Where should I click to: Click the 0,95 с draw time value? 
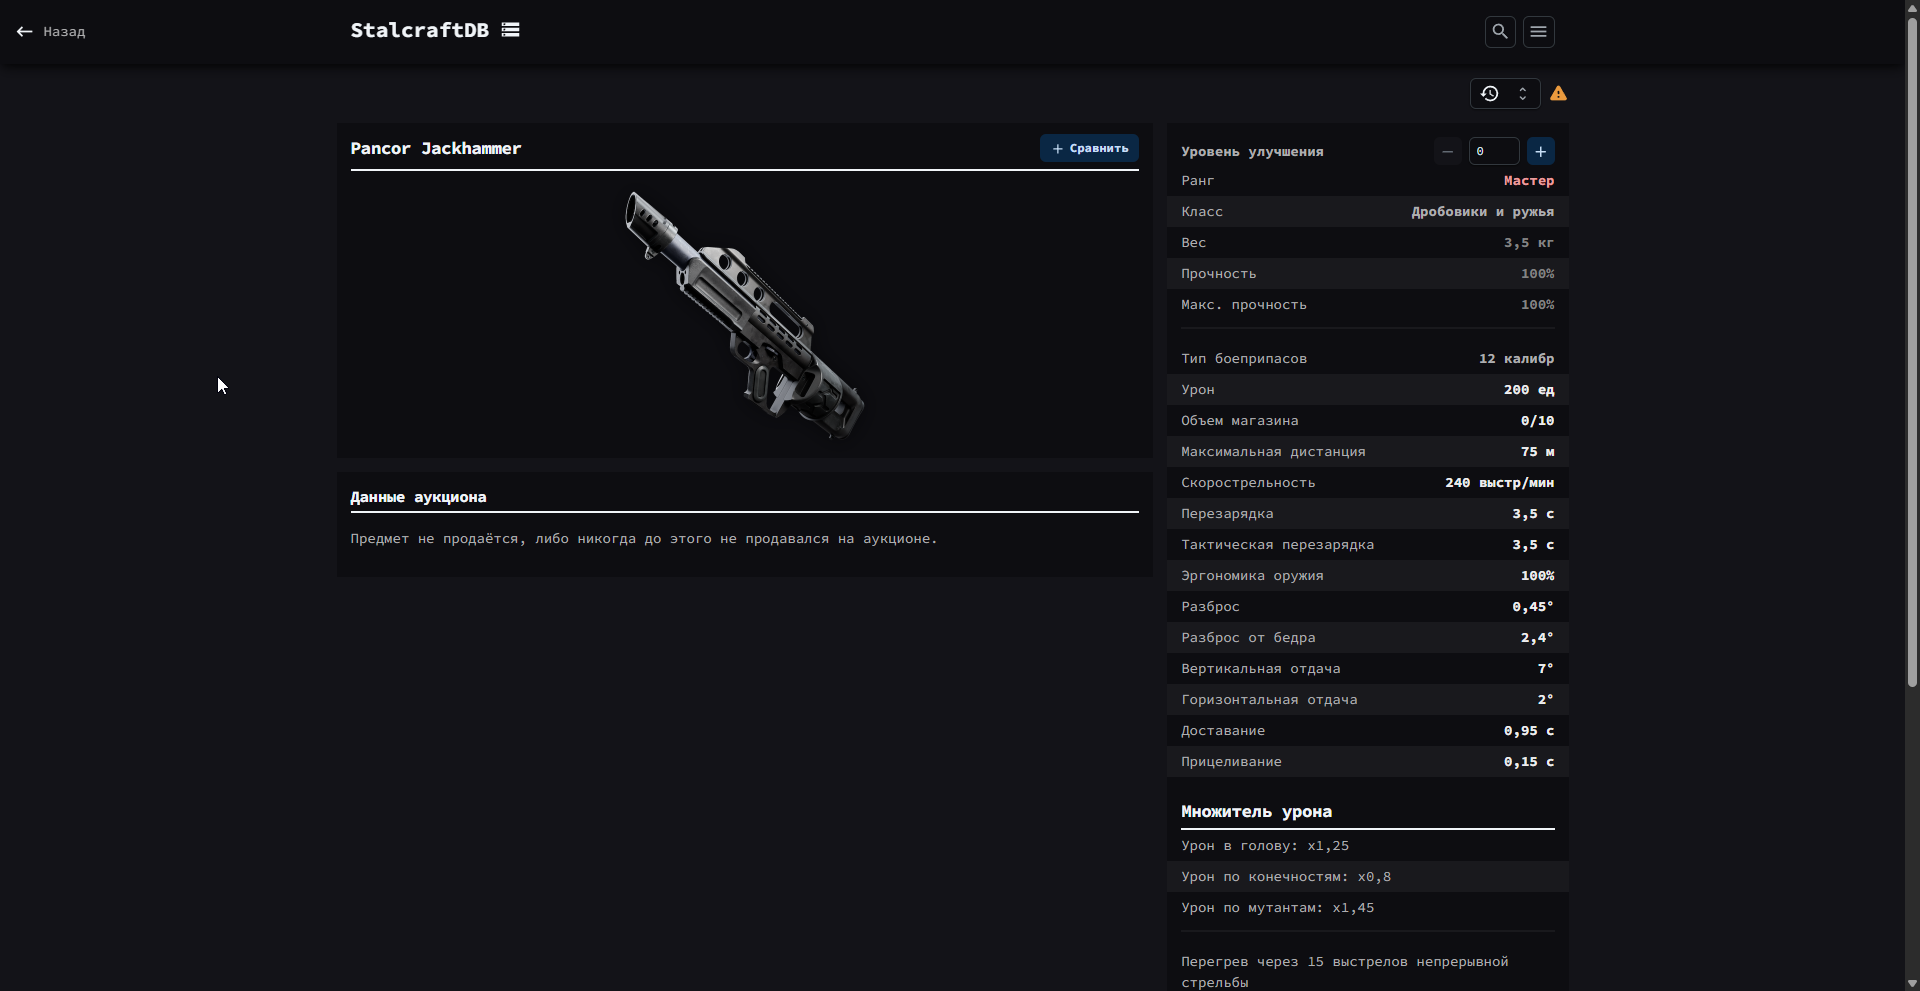1529,731
